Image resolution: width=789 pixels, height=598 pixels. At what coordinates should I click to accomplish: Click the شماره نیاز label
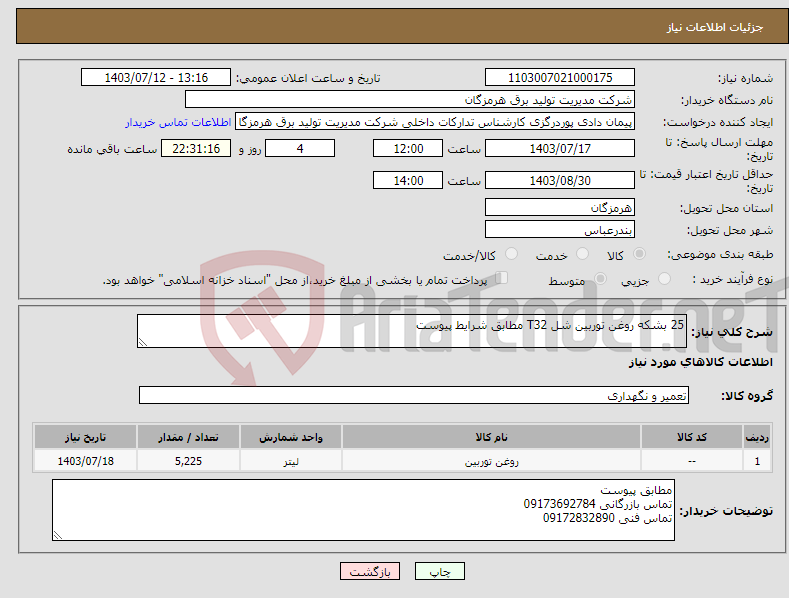click(x=745, y=78)
